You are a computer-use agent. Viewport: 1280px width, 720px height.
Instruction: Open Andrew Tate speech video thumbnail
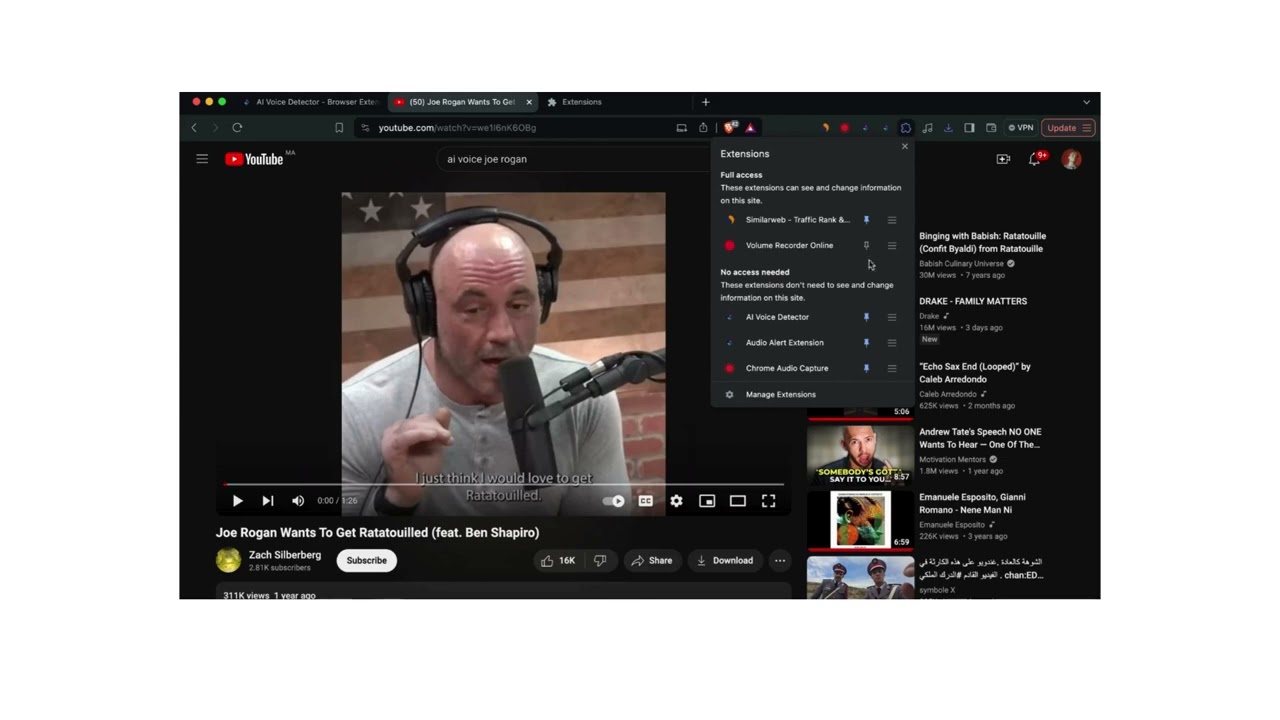coord(860,455)
